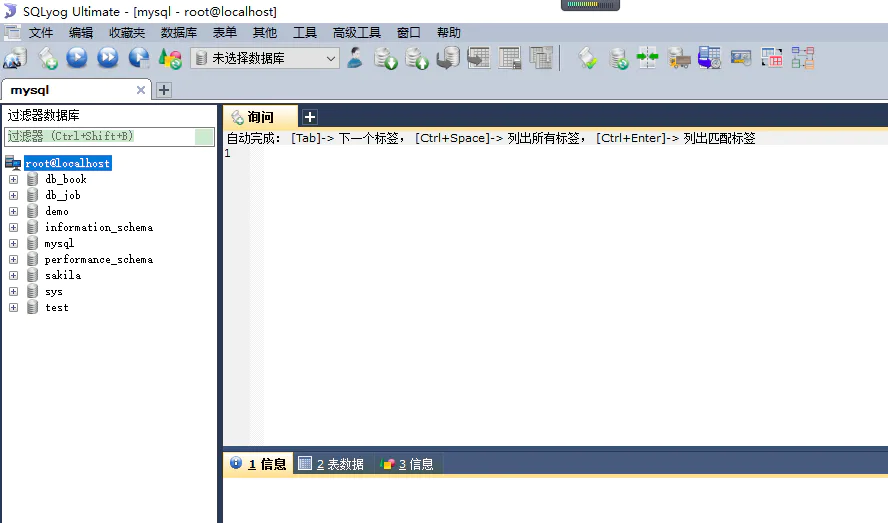Add a new query tab with plus button
888x523 pixels.
[x=309, y=117]
